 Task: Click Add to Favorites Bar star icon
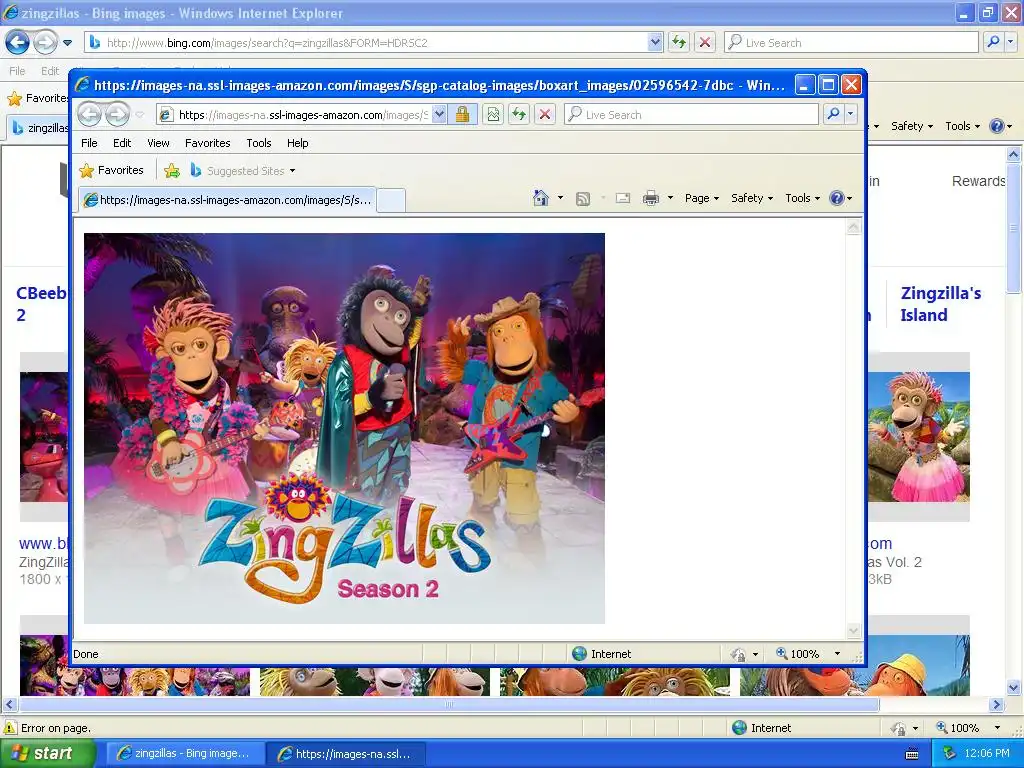172,170
